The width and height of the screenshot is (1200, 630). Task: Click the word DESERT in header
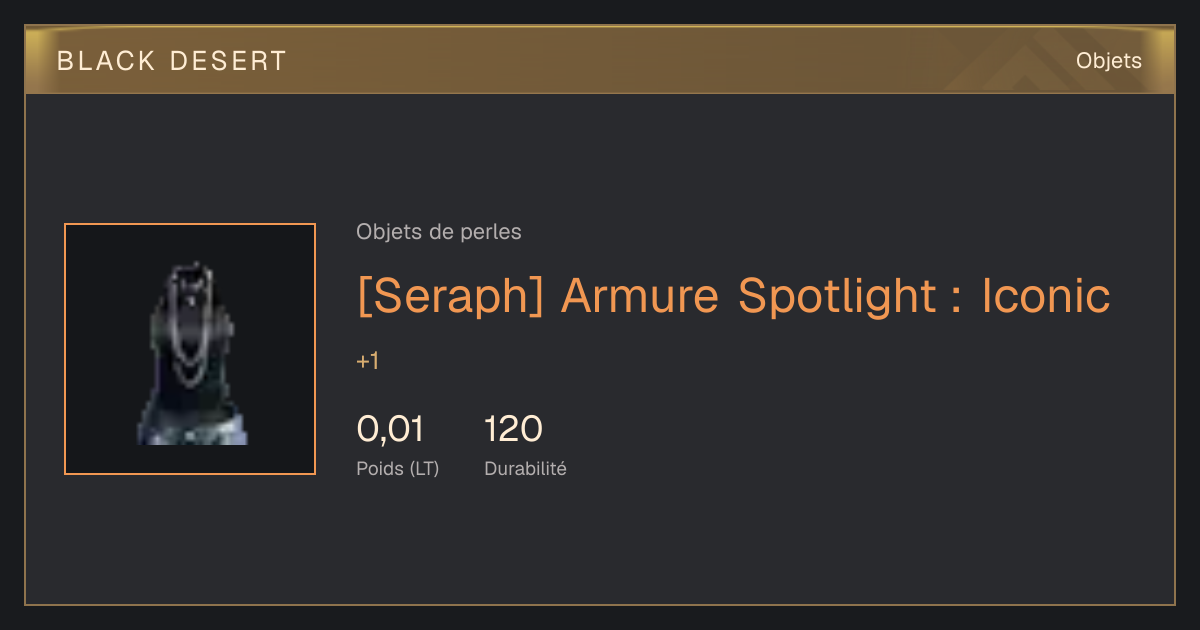(229, 61)
